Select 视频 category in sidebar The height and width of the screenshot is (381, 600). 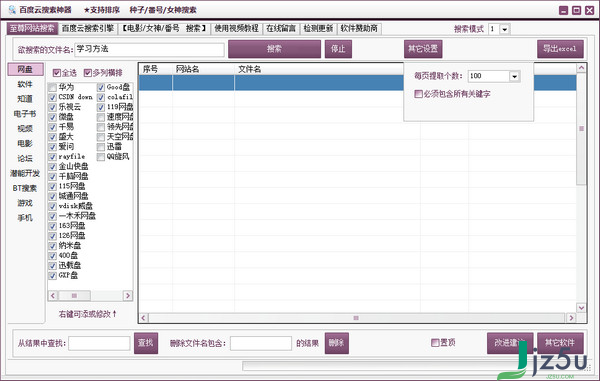pos(25,129)
